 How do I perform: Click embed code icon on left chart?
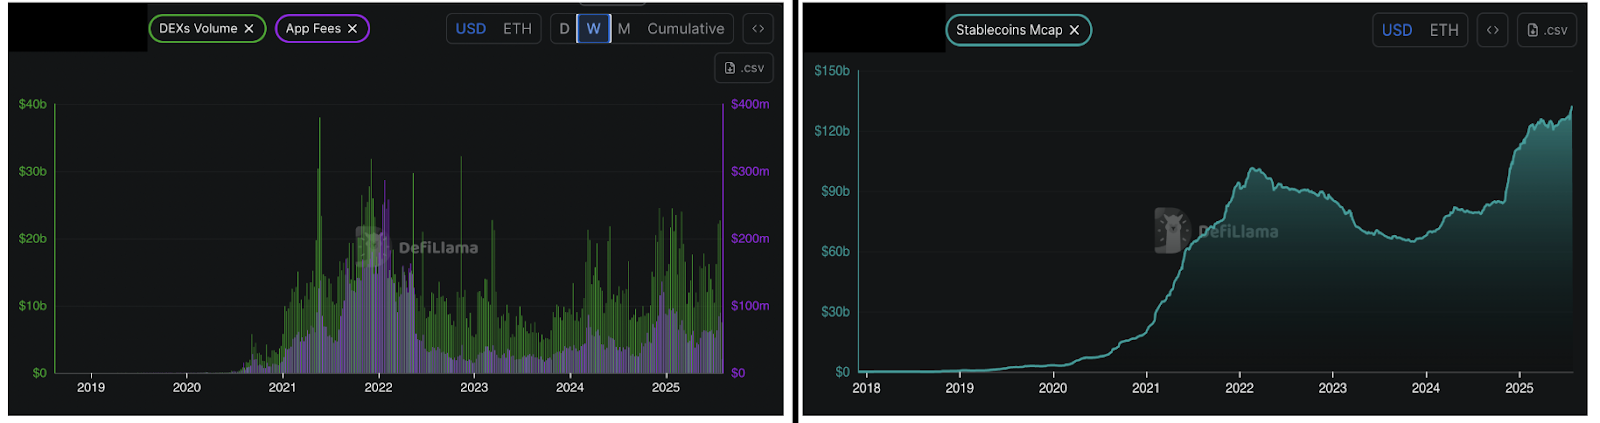[758, 29]
